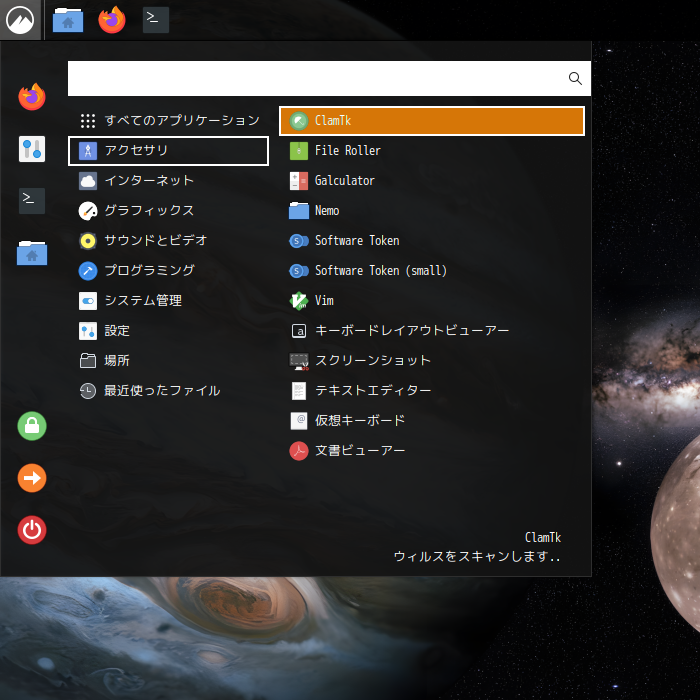
Task: Open システム管理 category
Action: (x=142, y=301)
